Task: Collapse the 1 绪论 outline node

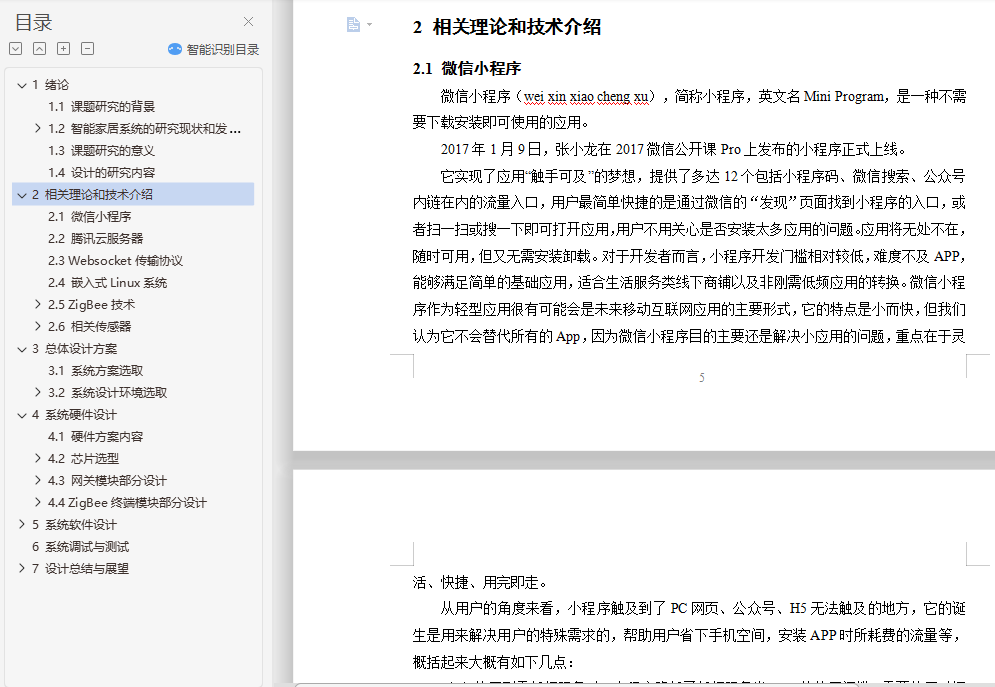Action: point(22,85)
